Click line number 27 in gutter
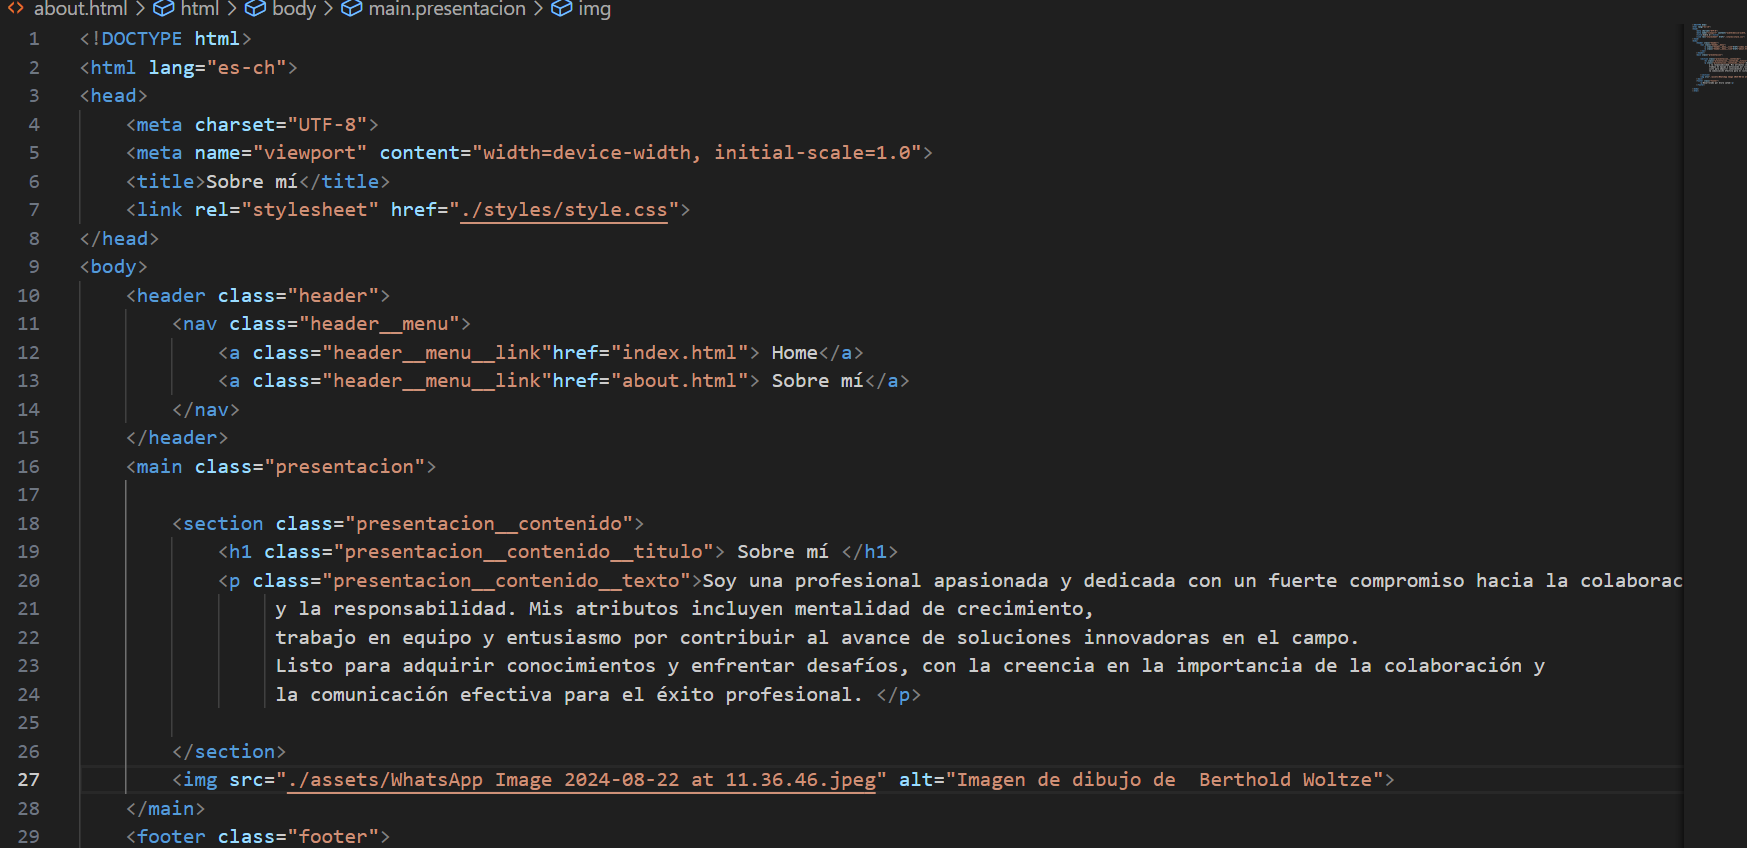This screenshot has height=848, width=1747. pos(28,780)
